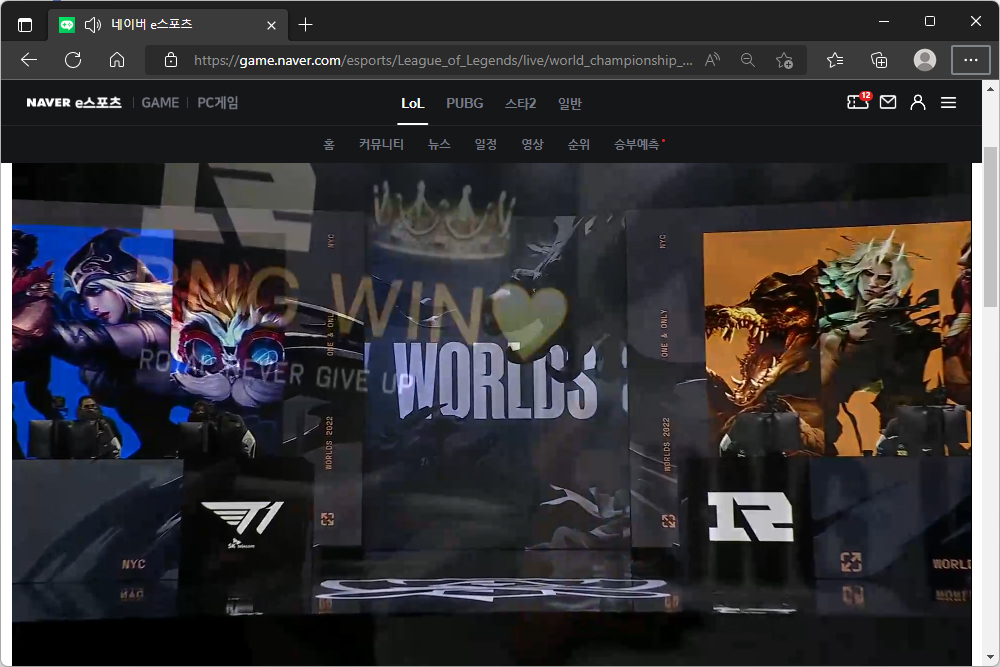Screen dimensions: 1000x667
Task: Open the 승부예측 submenu
Action: (x=636, y=145)
